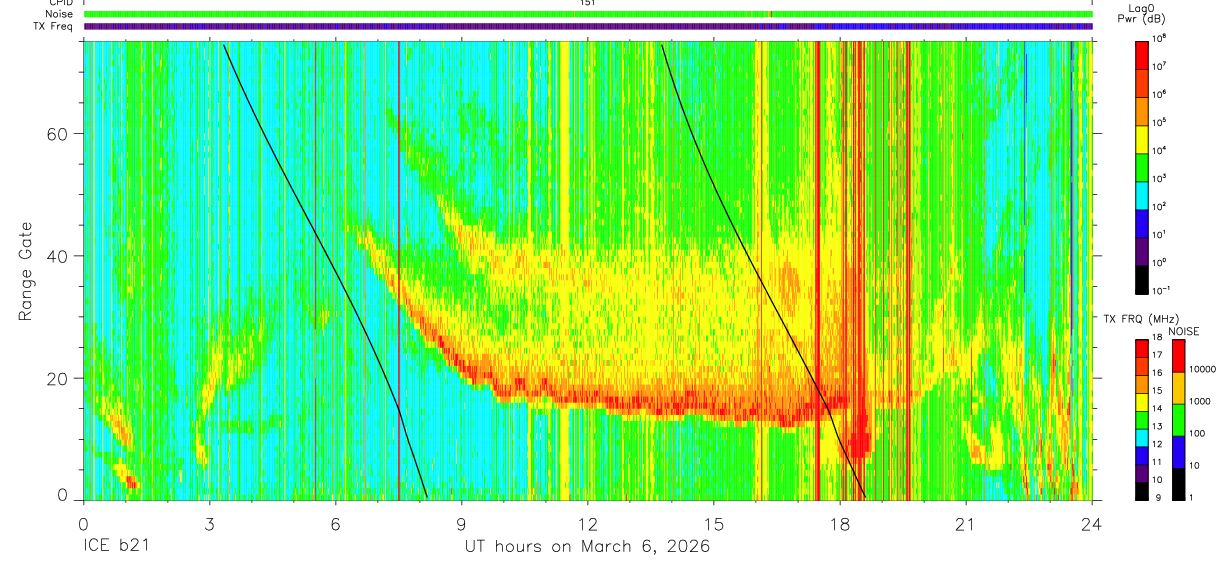Click the purple TX Freq strip above the plot
The width and height of the screenshot is (1228, 567).
tap(588, 26)
